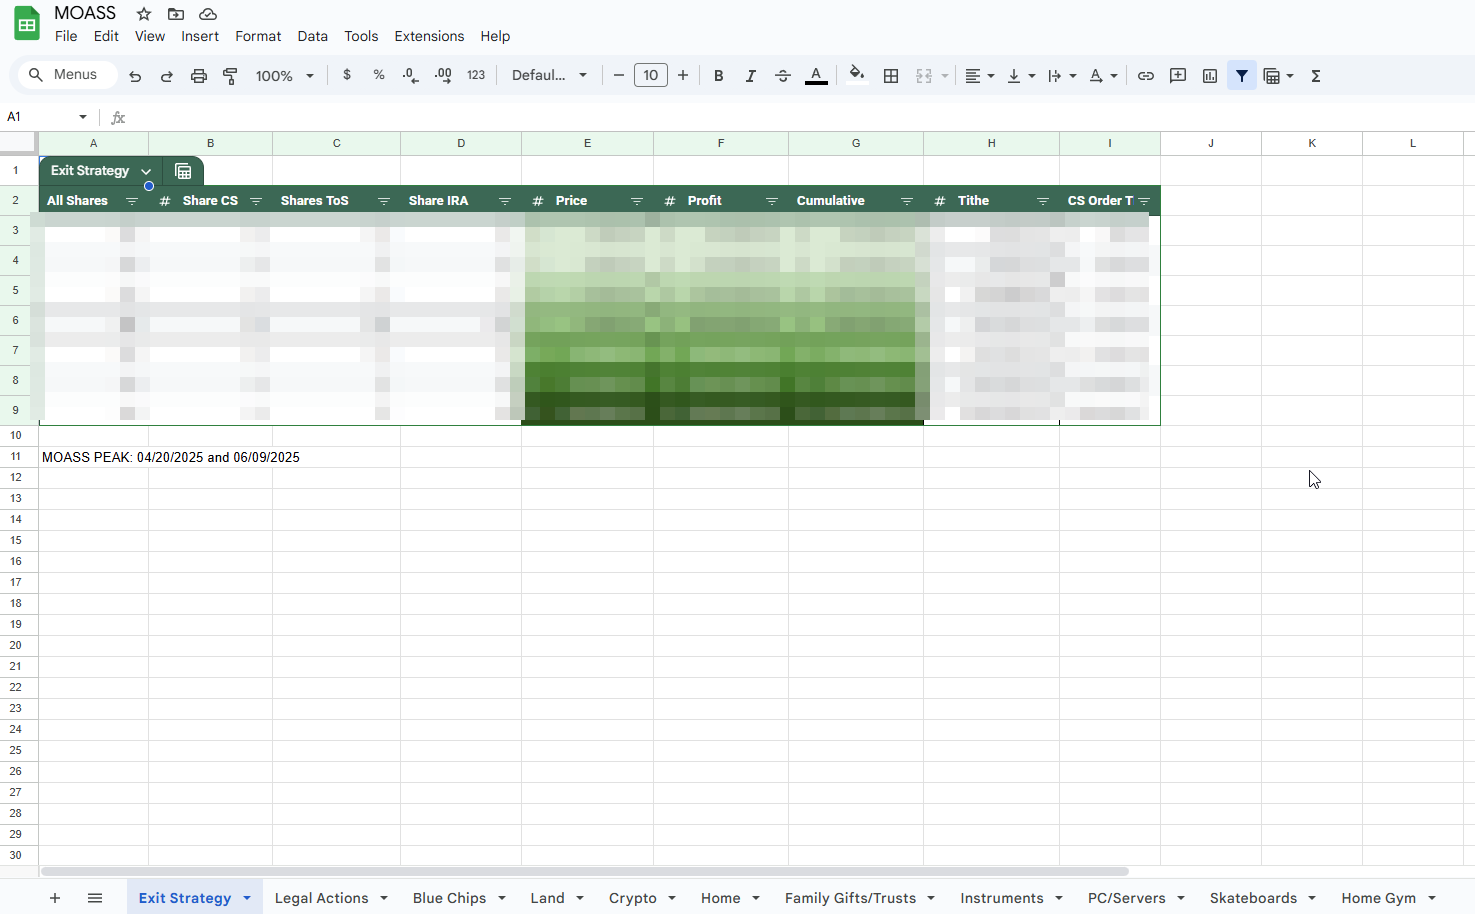Open the Edit menu
The height and width of the screenshot is (914, 1475).
tap(106, 36)
